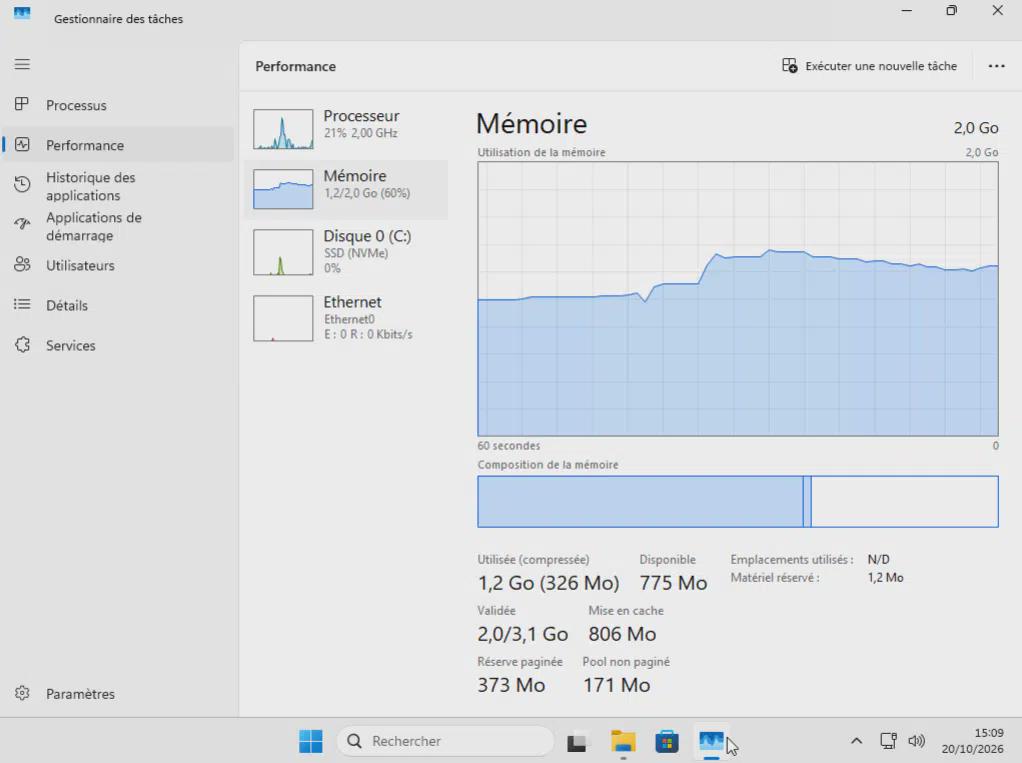This screenshot has width=1022, height=763.
Task: Click the volume speaker tray icon
Action: point(916,741)
